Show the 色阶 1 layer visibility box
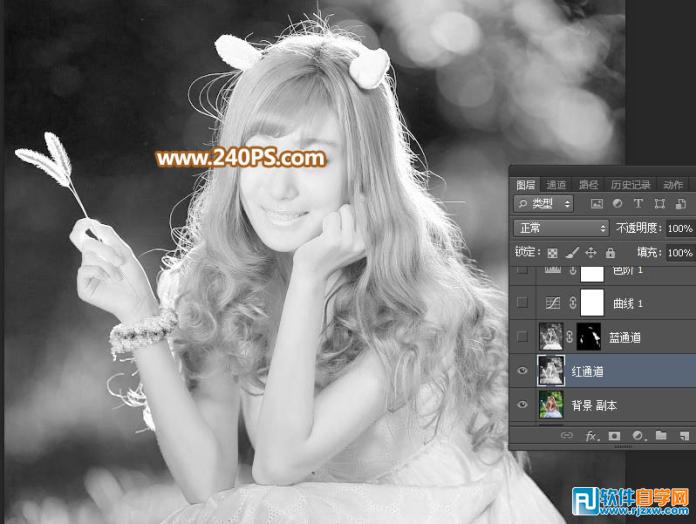The height and width of the screenshot is (524, 696). tap(523, 269)
